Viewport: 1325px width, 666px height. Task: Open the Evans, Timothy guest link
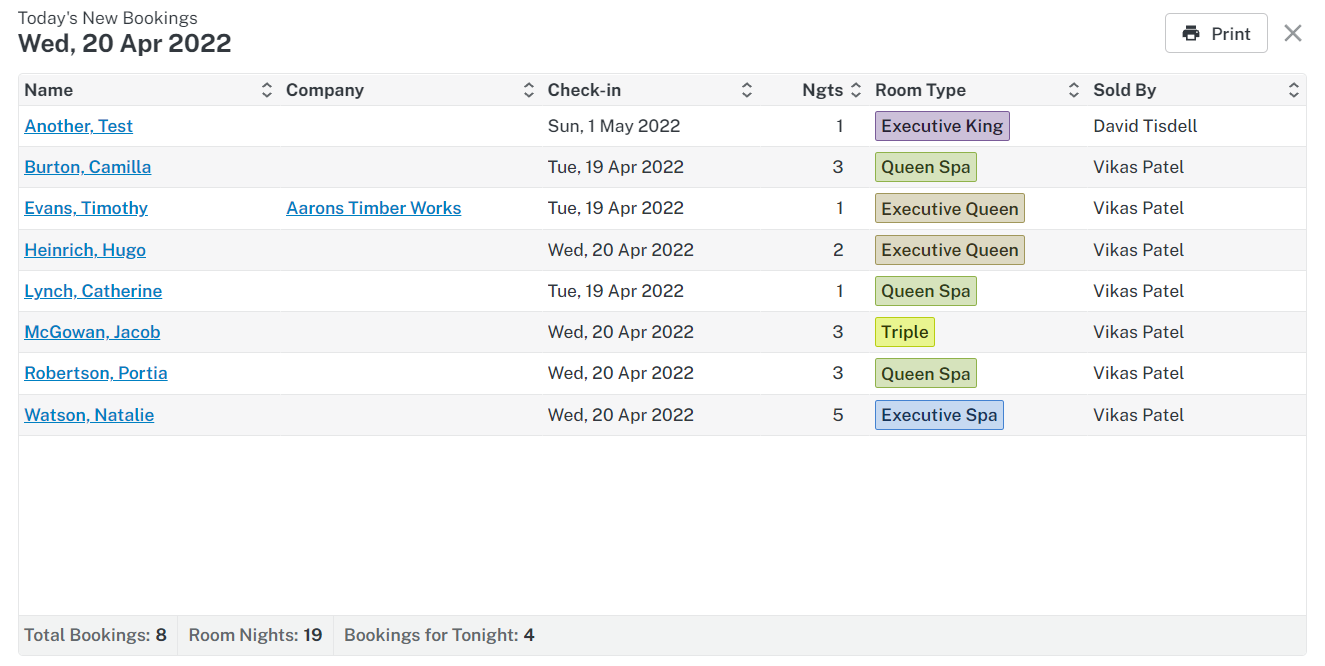point(86,208)
